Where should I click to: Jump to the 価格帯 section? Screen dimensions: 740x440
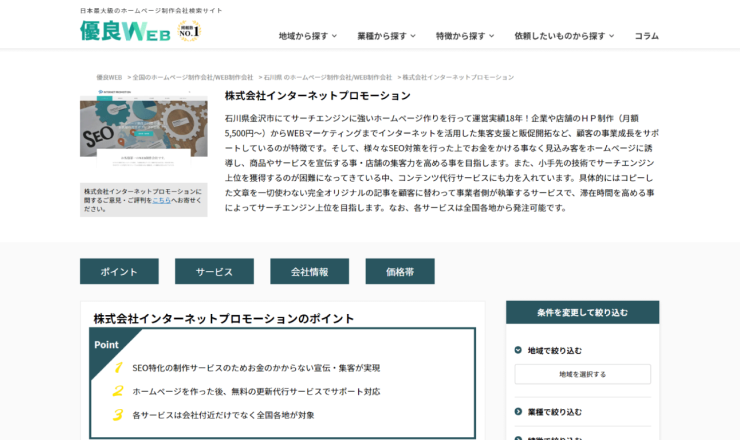(400, 271)
